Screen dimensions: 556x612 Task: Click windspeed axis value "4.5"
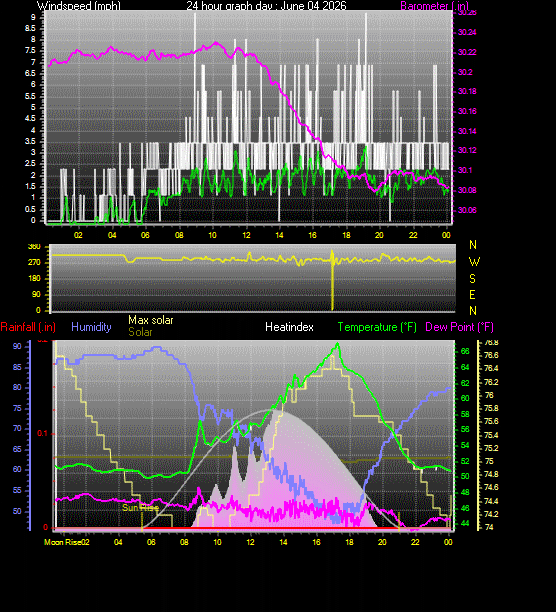click(x=30, y=119)
